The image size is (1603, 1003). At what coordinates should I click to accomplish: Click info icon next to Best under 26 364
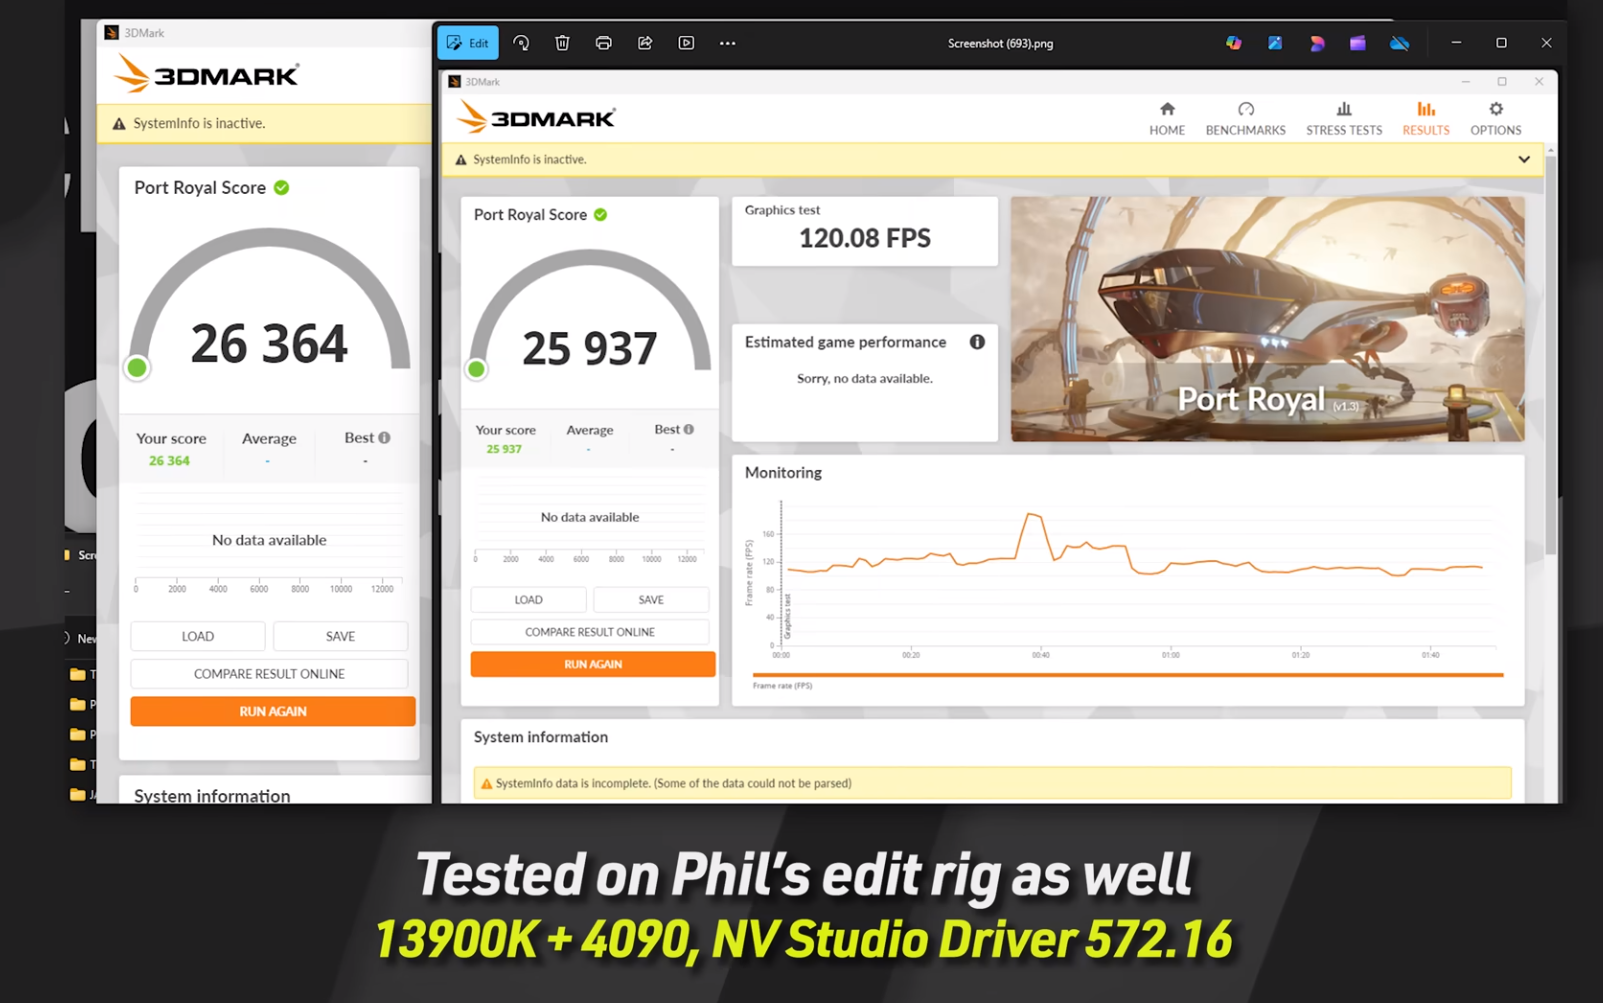[385, 438]
